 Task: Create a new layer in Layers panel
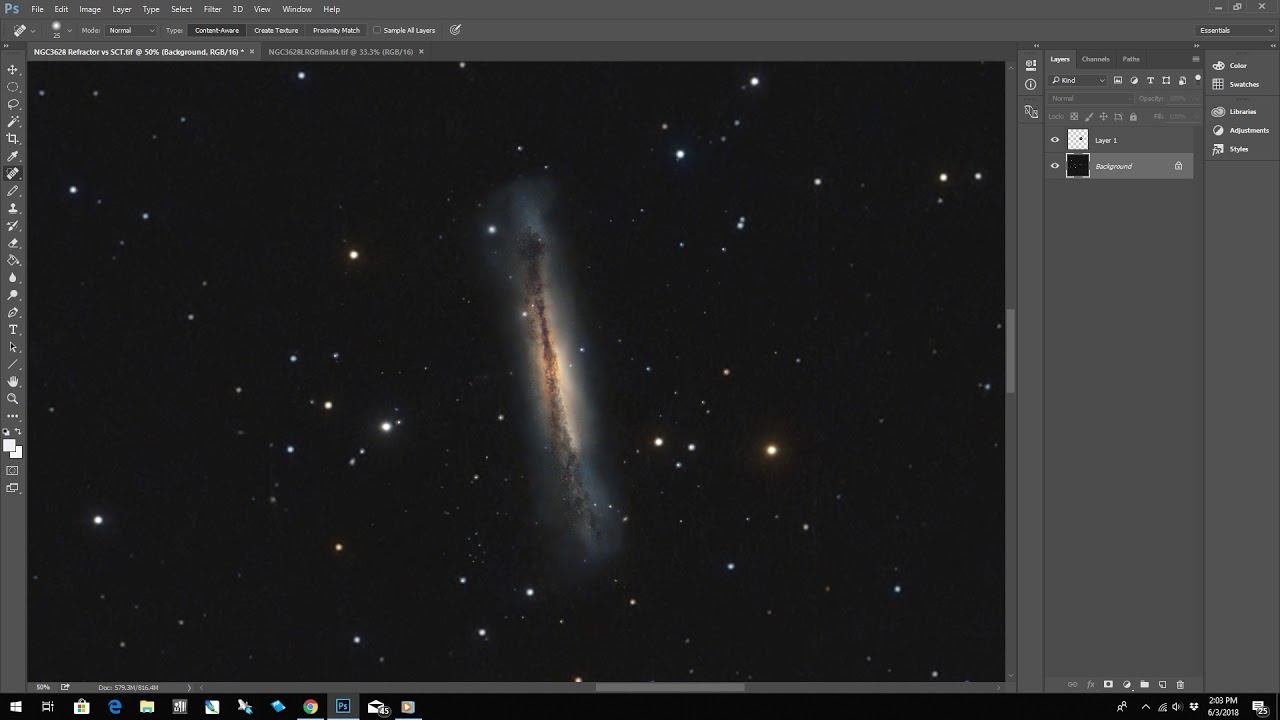pyautogui.click(x=1162, y=685)
